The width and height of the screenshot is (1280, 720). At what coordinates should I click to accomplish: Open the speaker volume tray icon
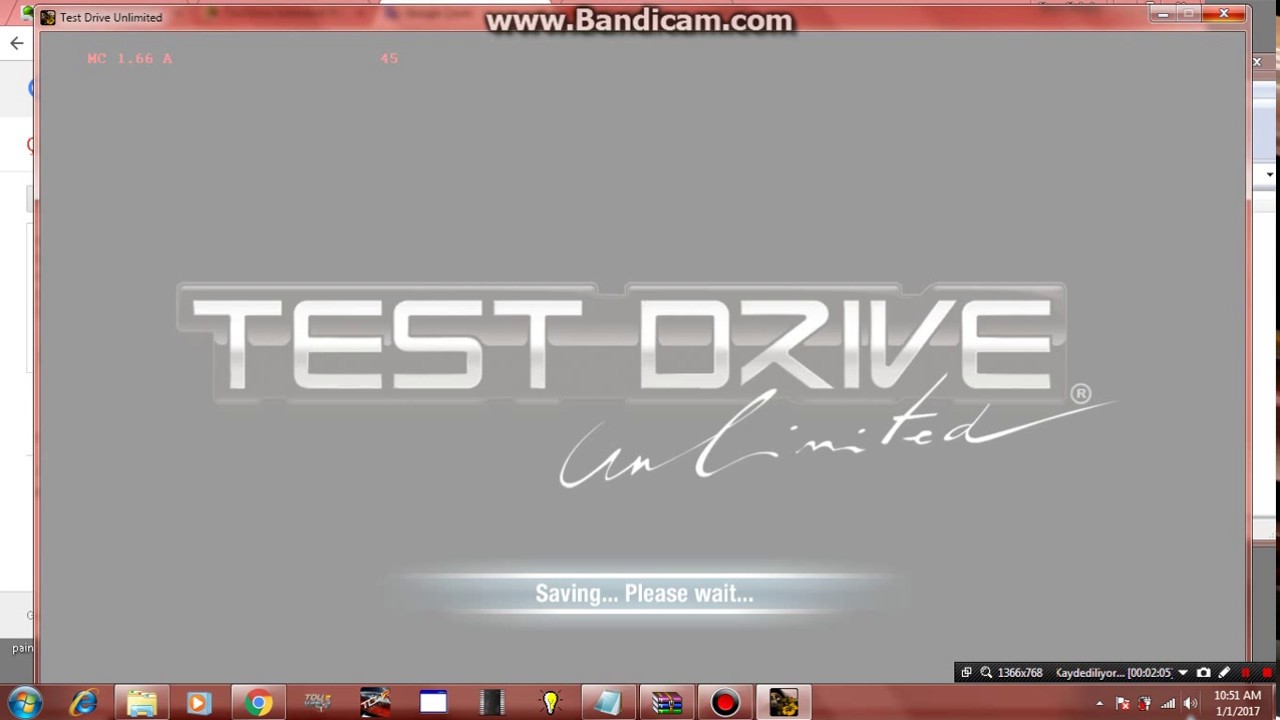pos(1190,704)
